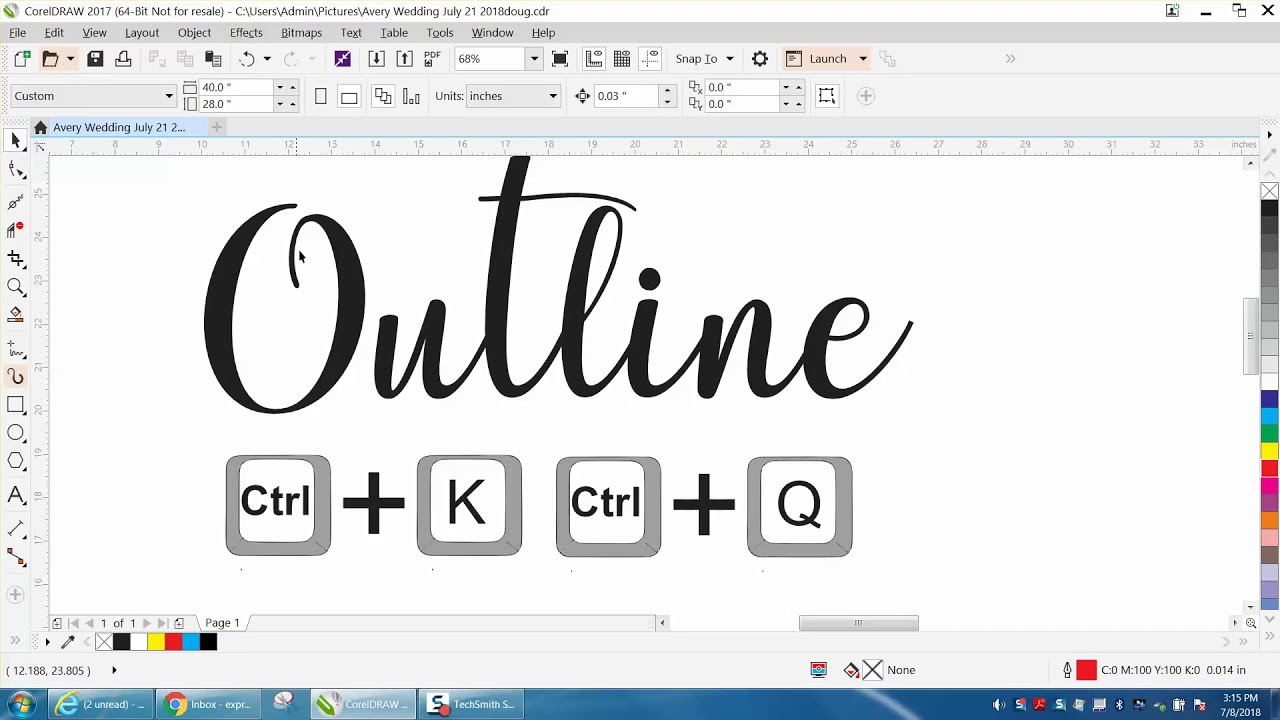Open the Bitmaps menu

(301, 33)
